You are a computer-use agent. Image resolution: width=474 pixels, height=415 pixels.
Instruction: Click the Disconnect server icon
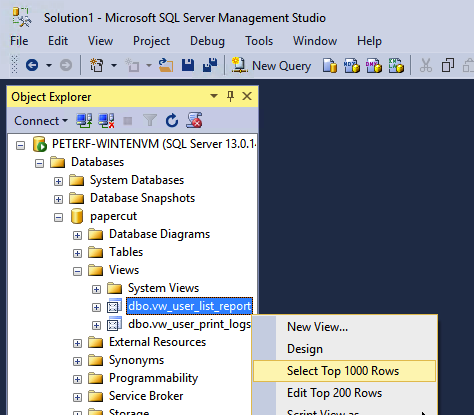point(106,120)
